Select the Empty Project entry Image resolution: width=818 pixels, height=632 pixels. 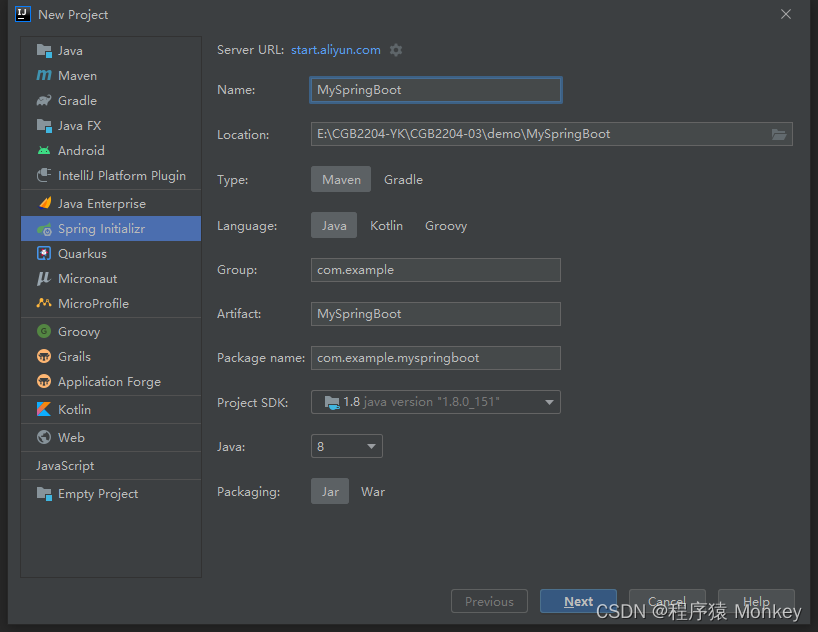click(111, 493)
